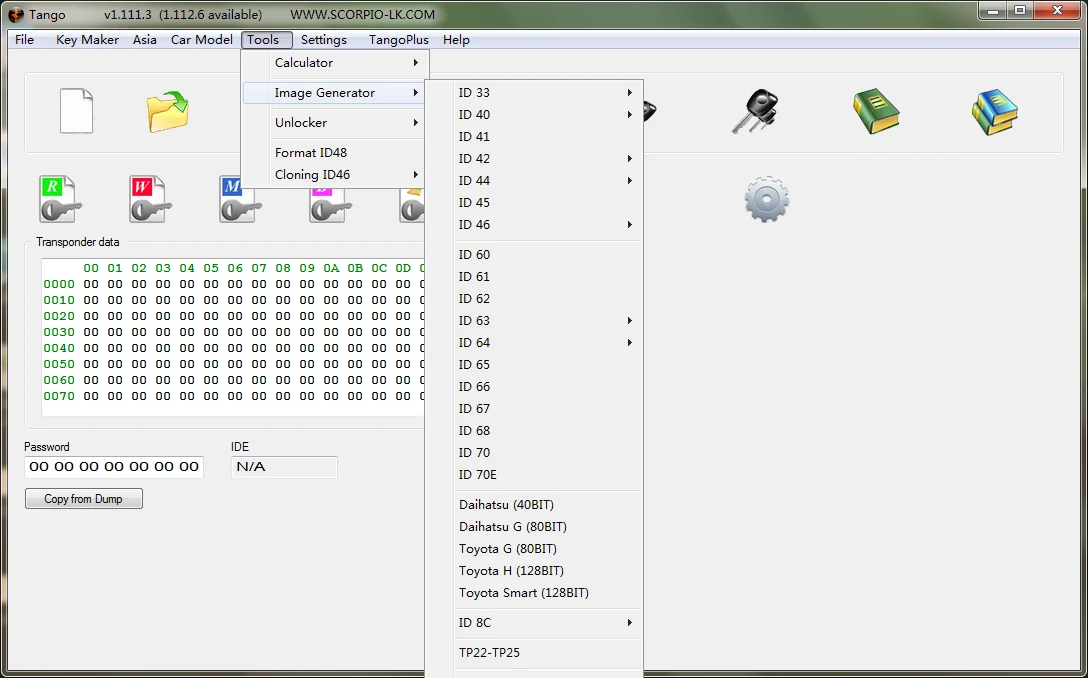Screen dimensions: 1088x678
Task: Click row 0040 address in transponder data
Action: tap(59, 348)
